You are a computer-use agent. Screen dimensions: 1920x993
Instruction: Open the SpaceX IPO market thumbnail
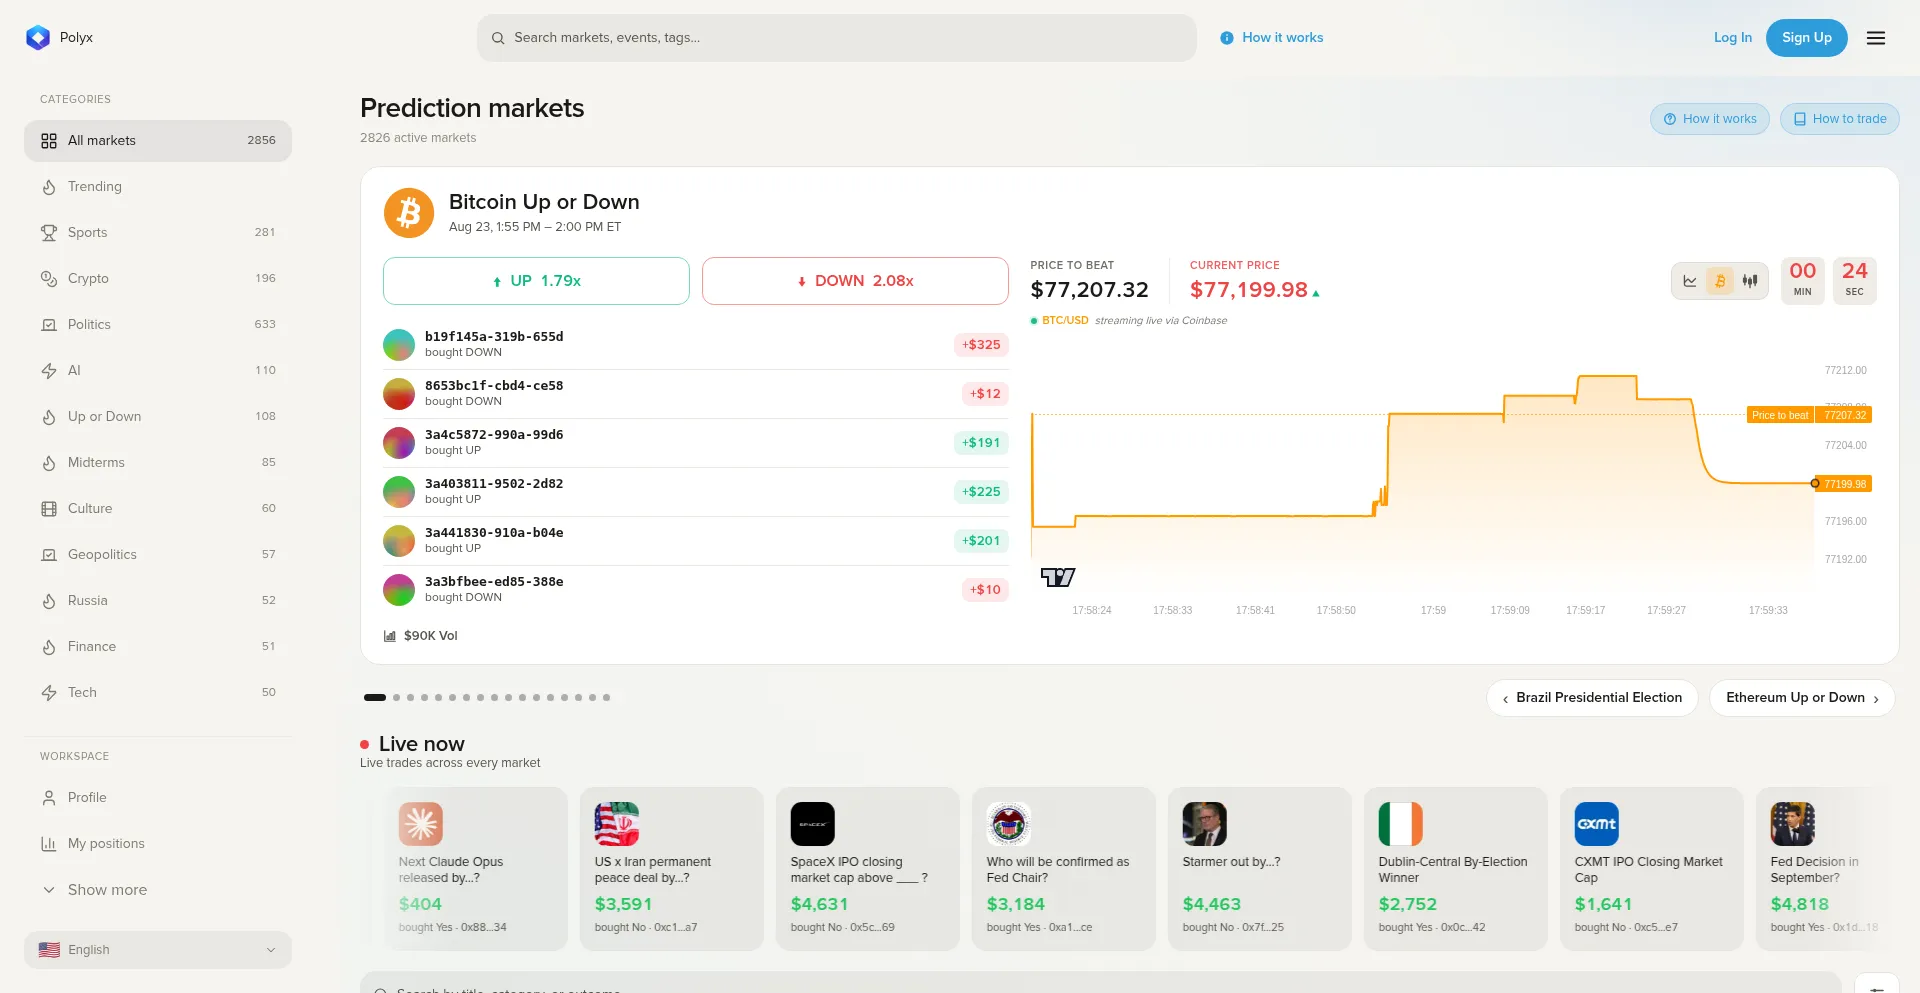tap(813, 824)
